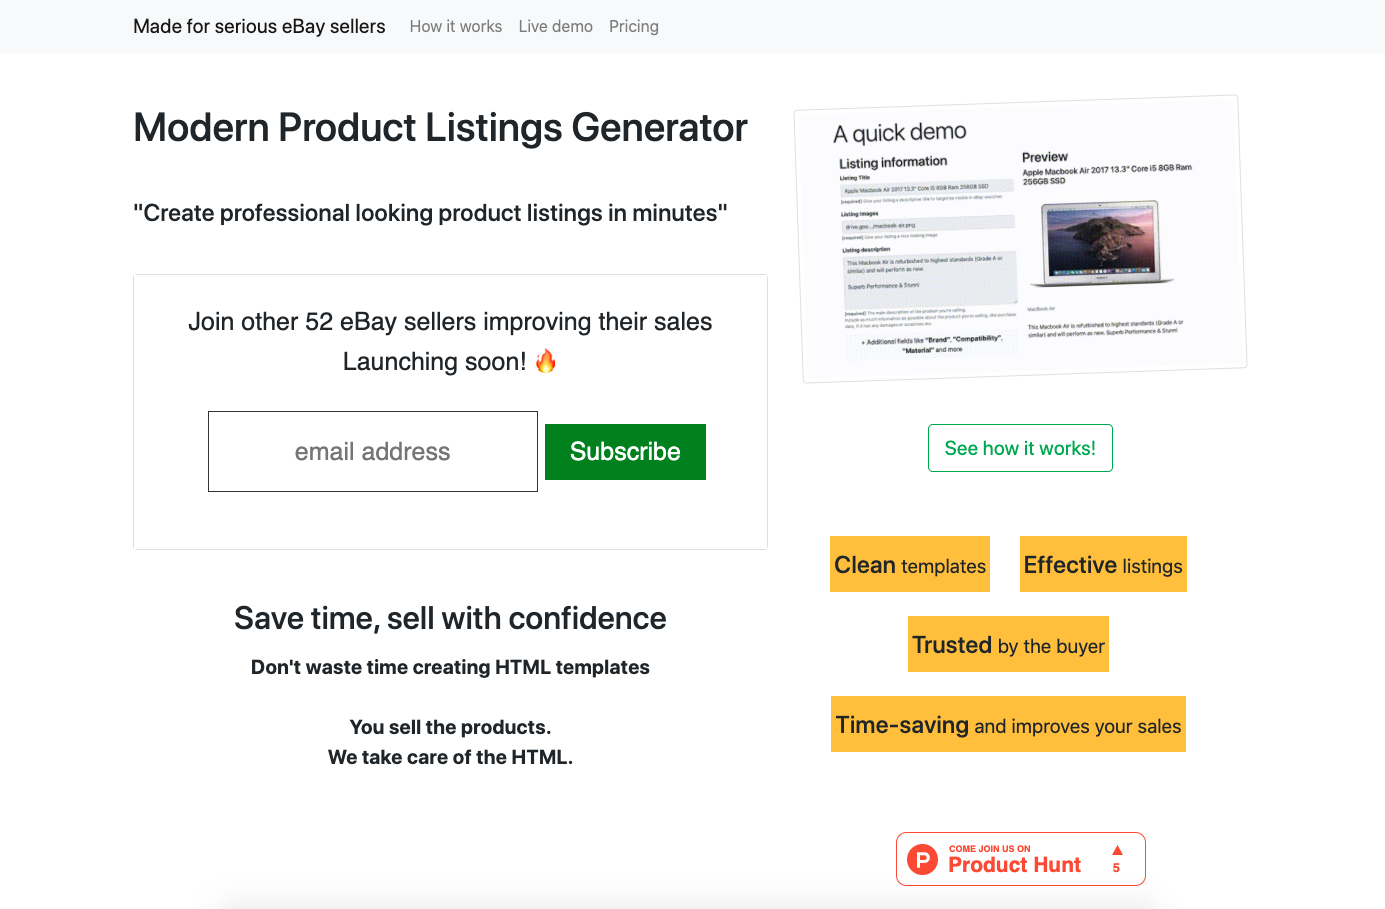
Task: Open the "A quick demo" screenshot preview
Action: [x=898, y=131]
